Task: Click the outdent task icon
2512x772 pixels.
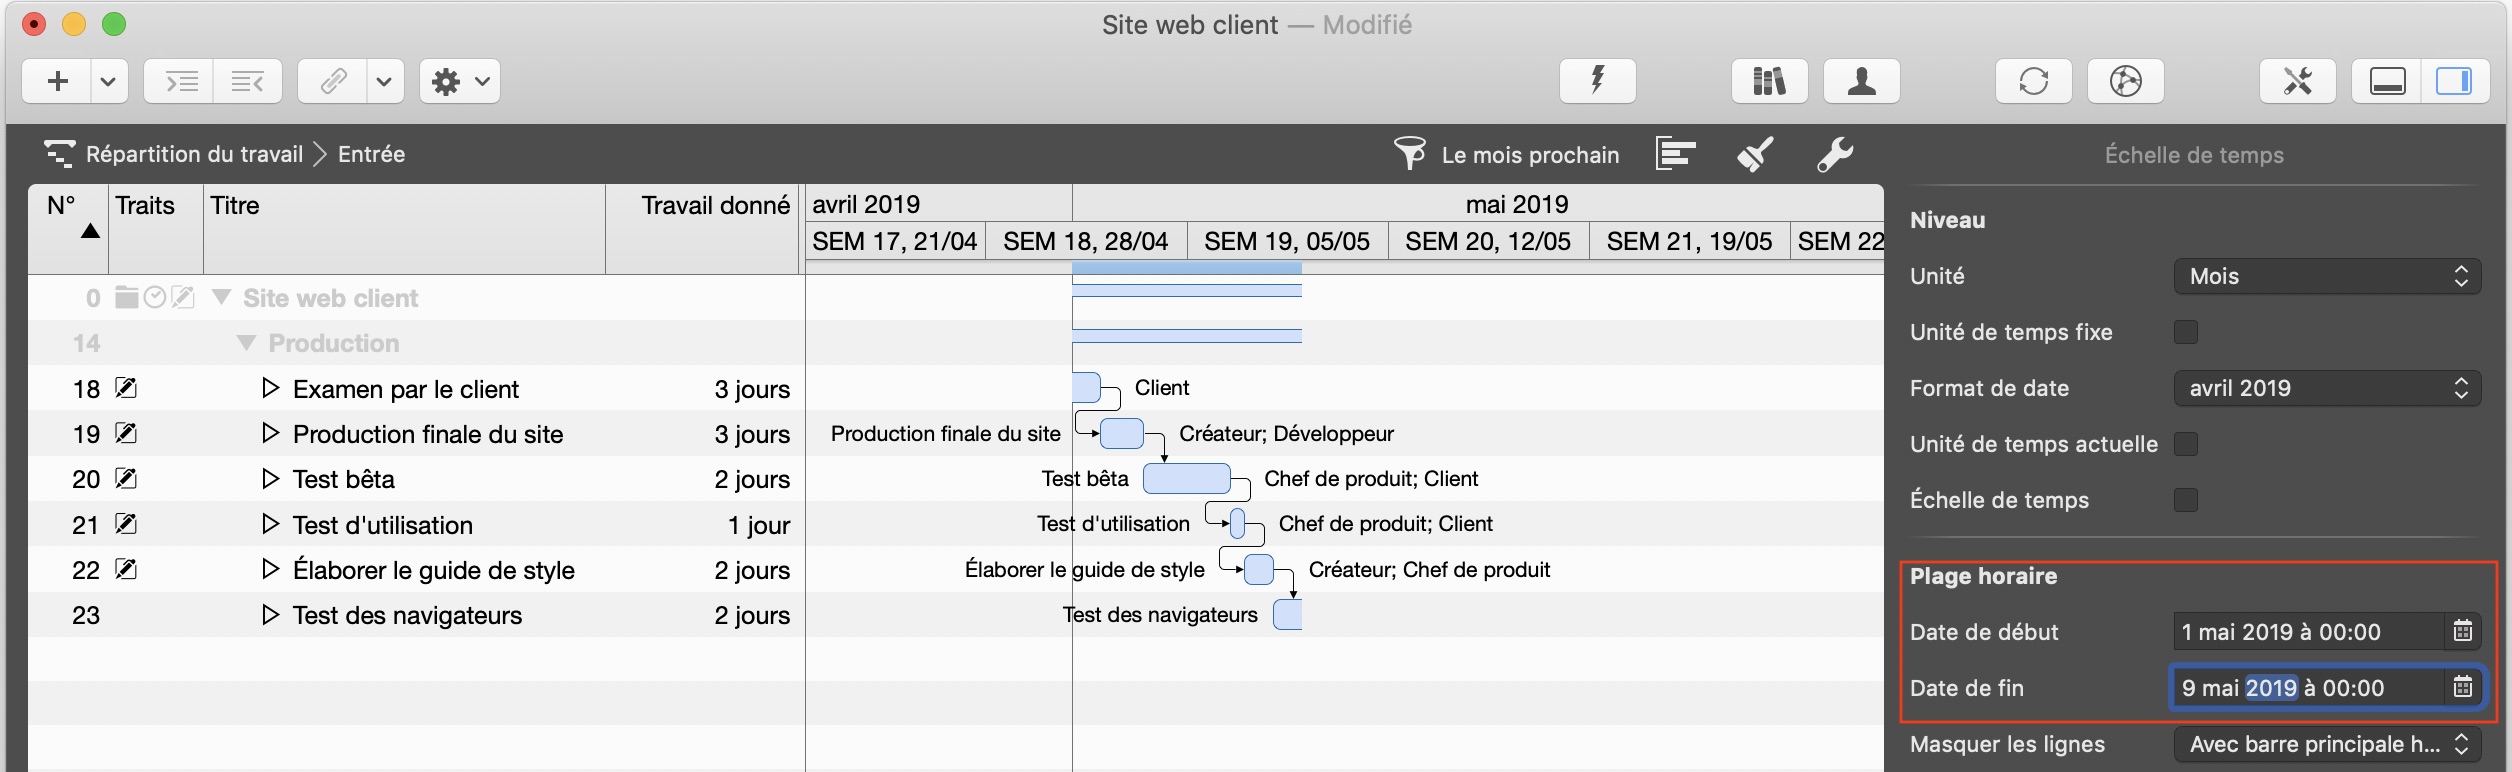Action: click(247, 81)
